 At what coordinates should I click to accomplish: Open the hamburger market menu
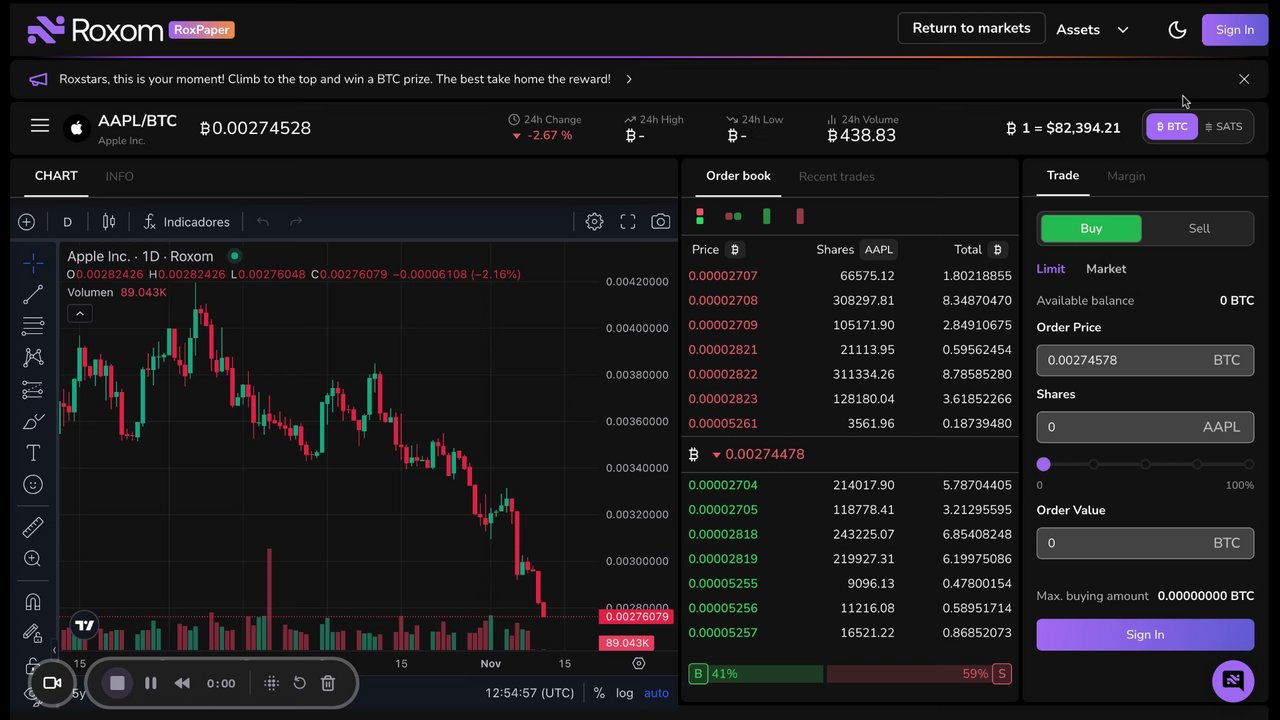[x=40, y=126]
